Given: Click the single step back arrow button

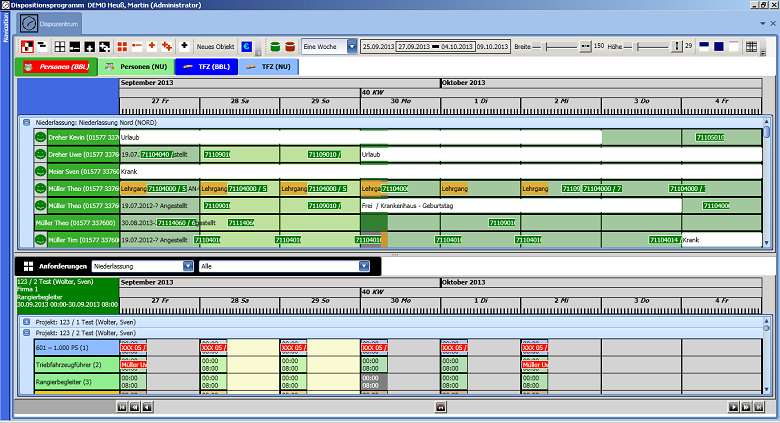Looking at the screenshot, I should (x=147, y=407).
